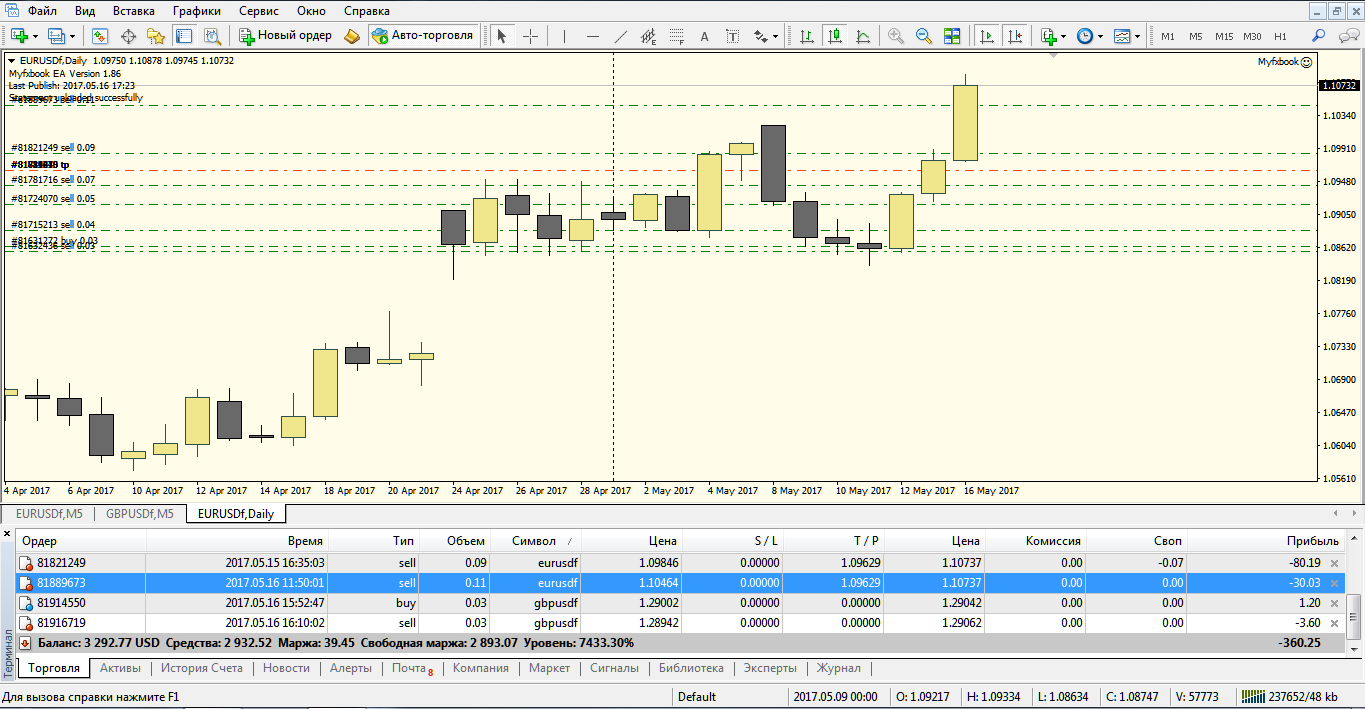The image size is (1365, 709).
Task: Click the Новый ордер button
Action: (x=286, y=36)
